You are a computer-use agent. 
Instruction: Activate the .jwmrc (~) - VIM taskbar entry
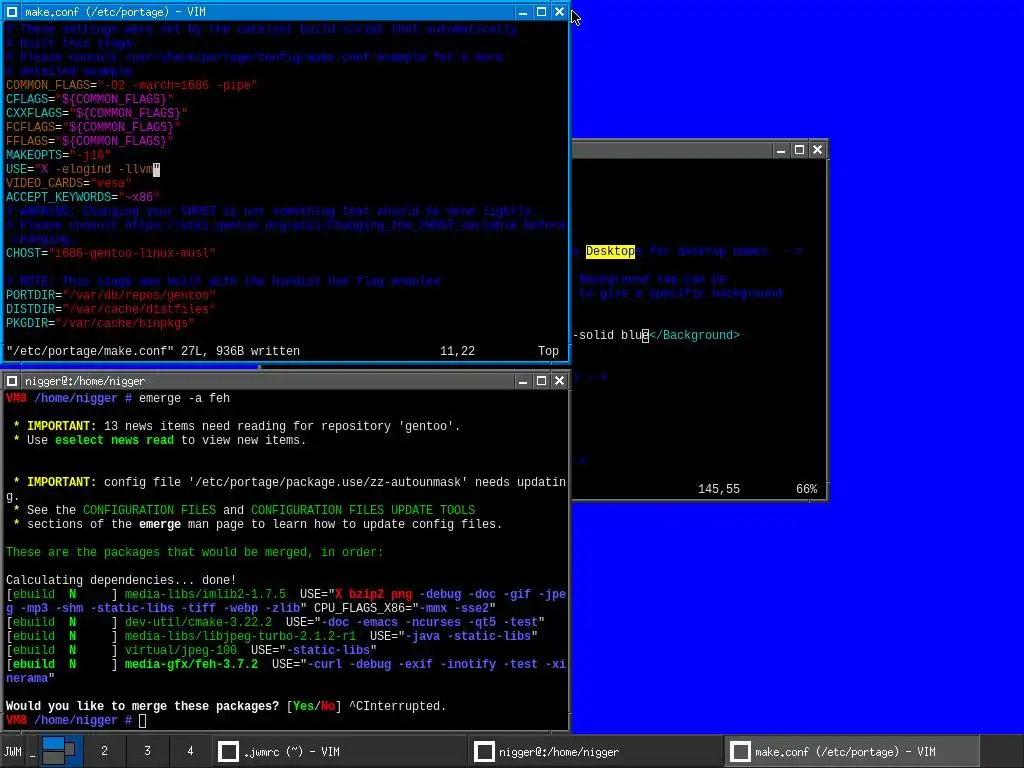coord(340,752)
